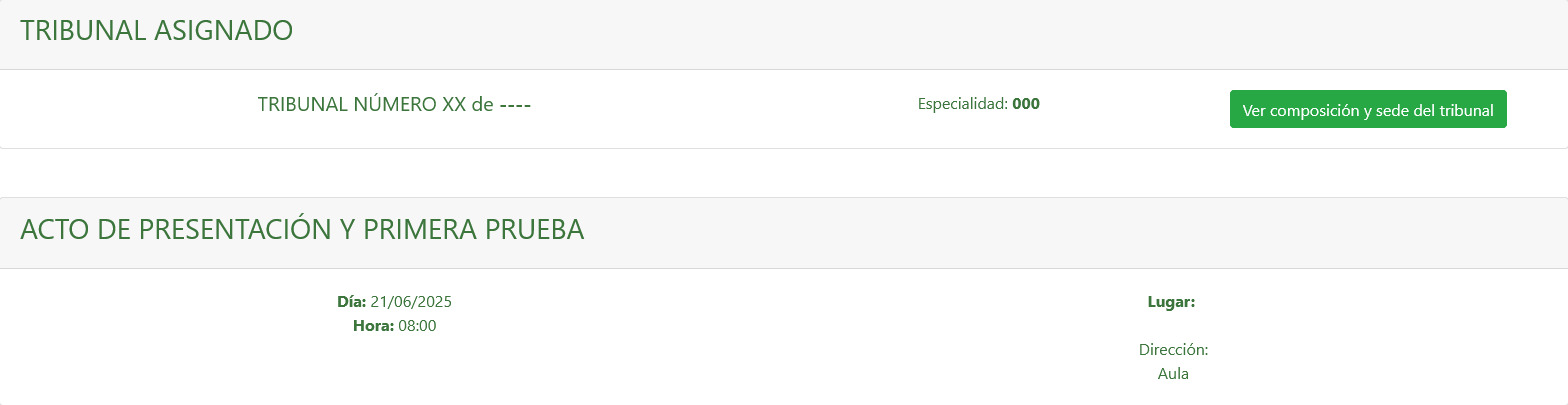Open 'Ver composición y sede del tribunal' button
The width and height of the screenshot is (1568, 405).
[1367, 110]
